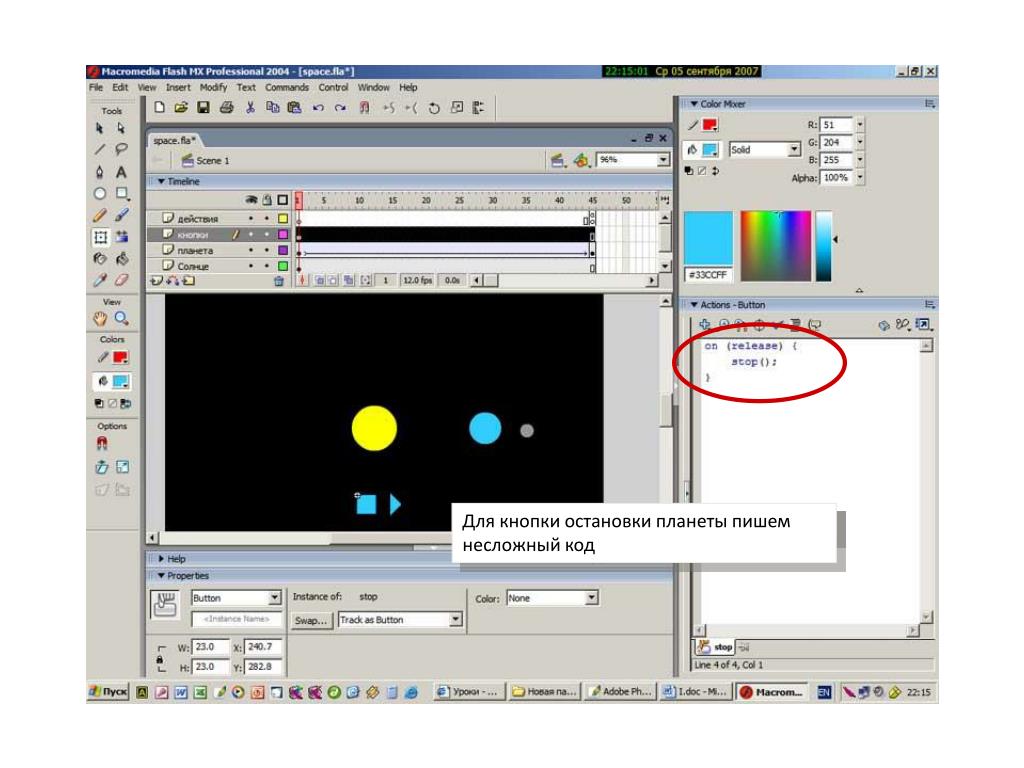Screen dimensions: 1024x768
Task: Click the Open file toolbar icon
Action: [x=181, y=108]
